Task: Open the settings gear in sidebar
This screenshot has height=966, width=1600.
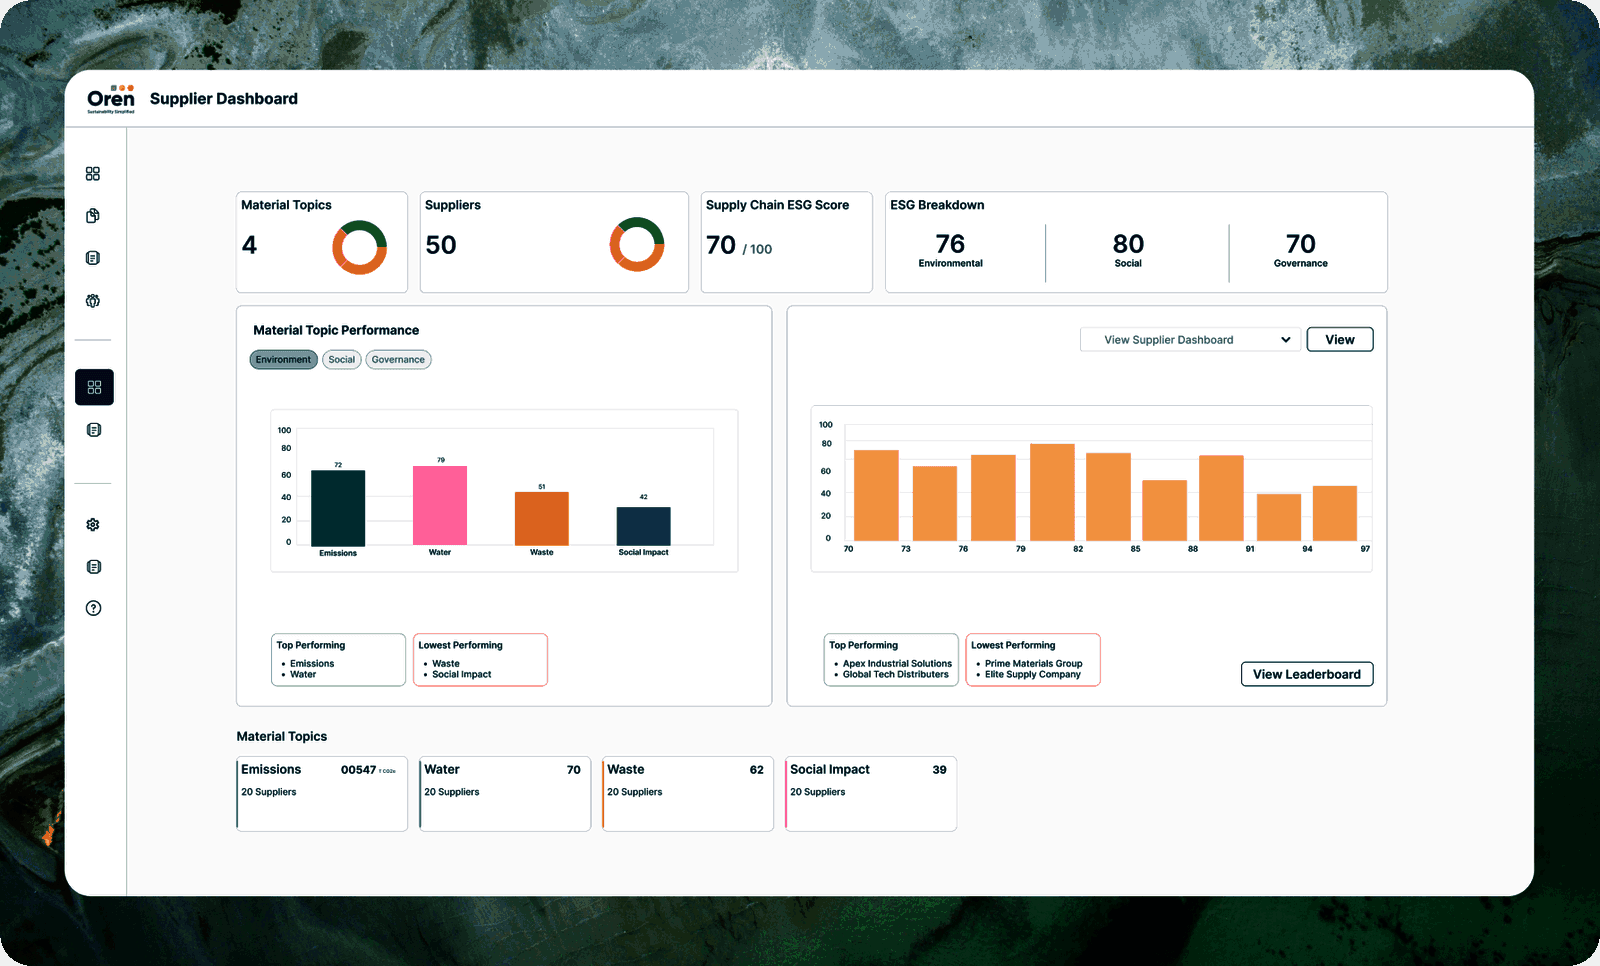Action: click(x=93, y=525)
